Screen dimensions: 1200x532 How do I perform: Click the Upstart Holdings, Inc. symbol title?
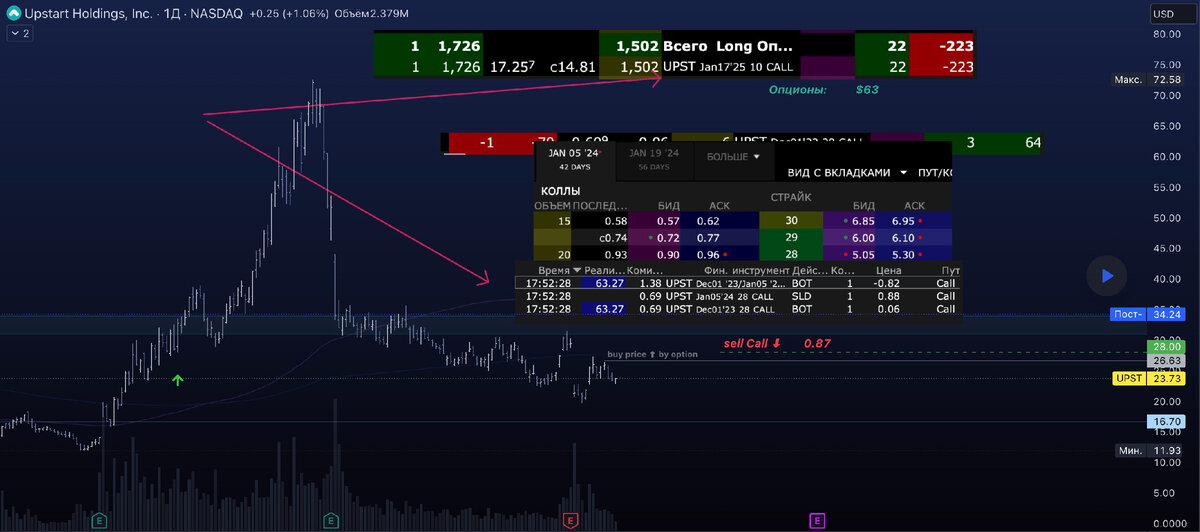[x=90, y=15]
